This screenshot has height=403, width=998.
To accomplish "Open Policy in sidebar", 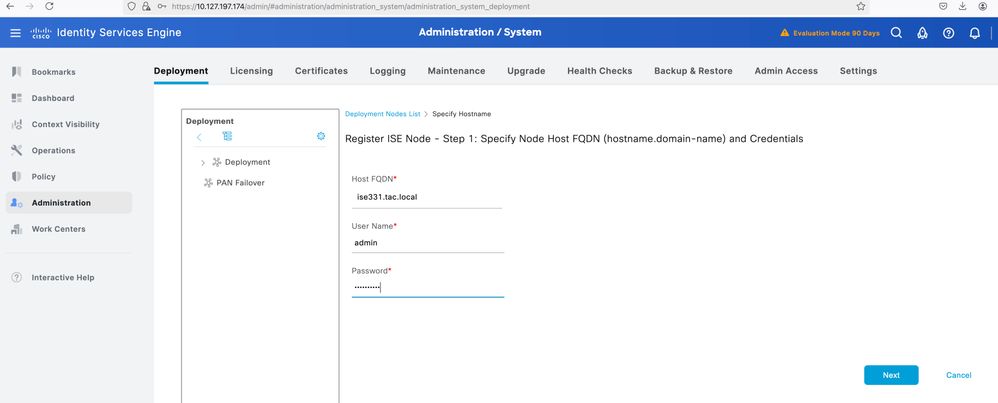I will (x=43, y=176).
